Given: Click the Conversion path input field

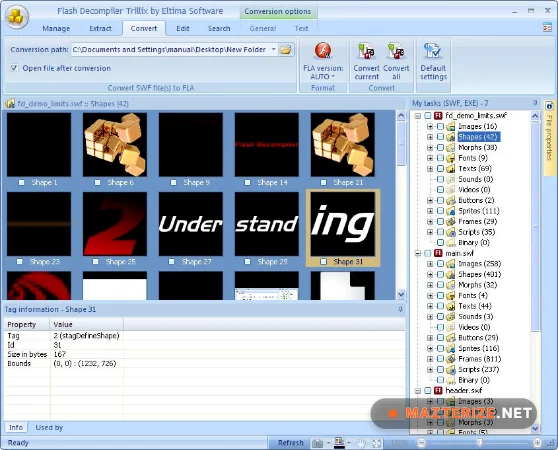Looking at the screenshot, I should click(x=170, y=49).
